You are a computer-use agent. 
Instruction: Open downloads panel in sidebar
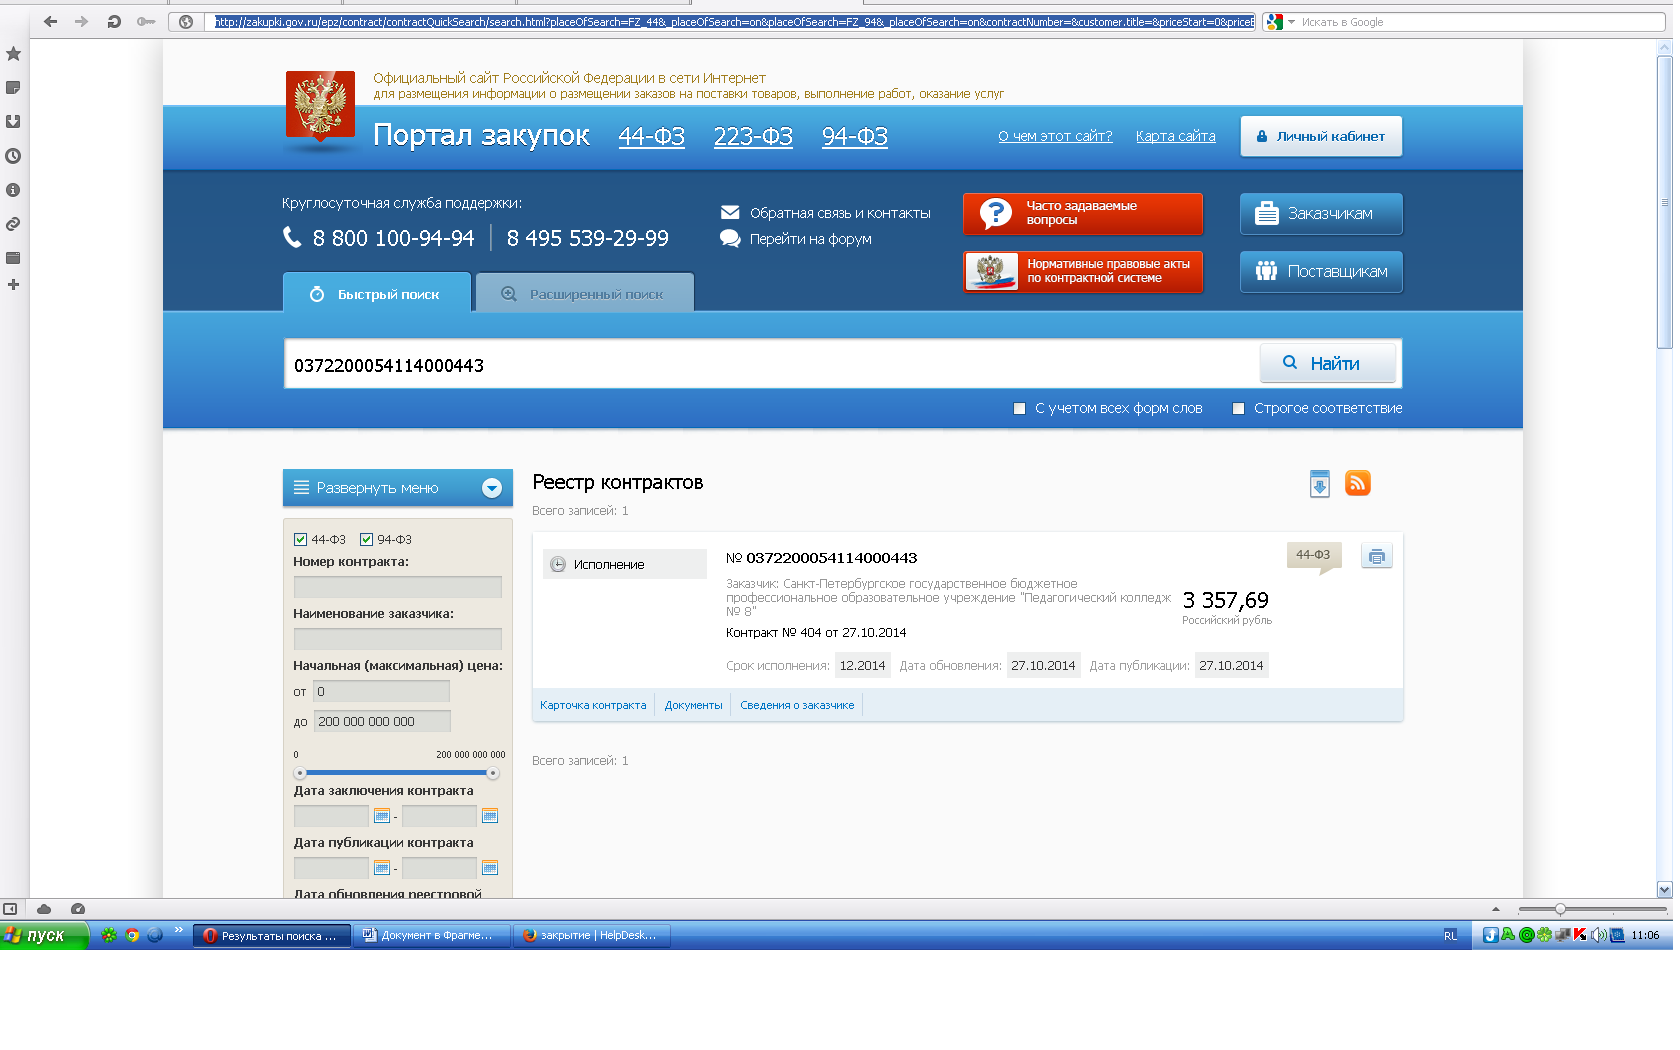[13, 122]
